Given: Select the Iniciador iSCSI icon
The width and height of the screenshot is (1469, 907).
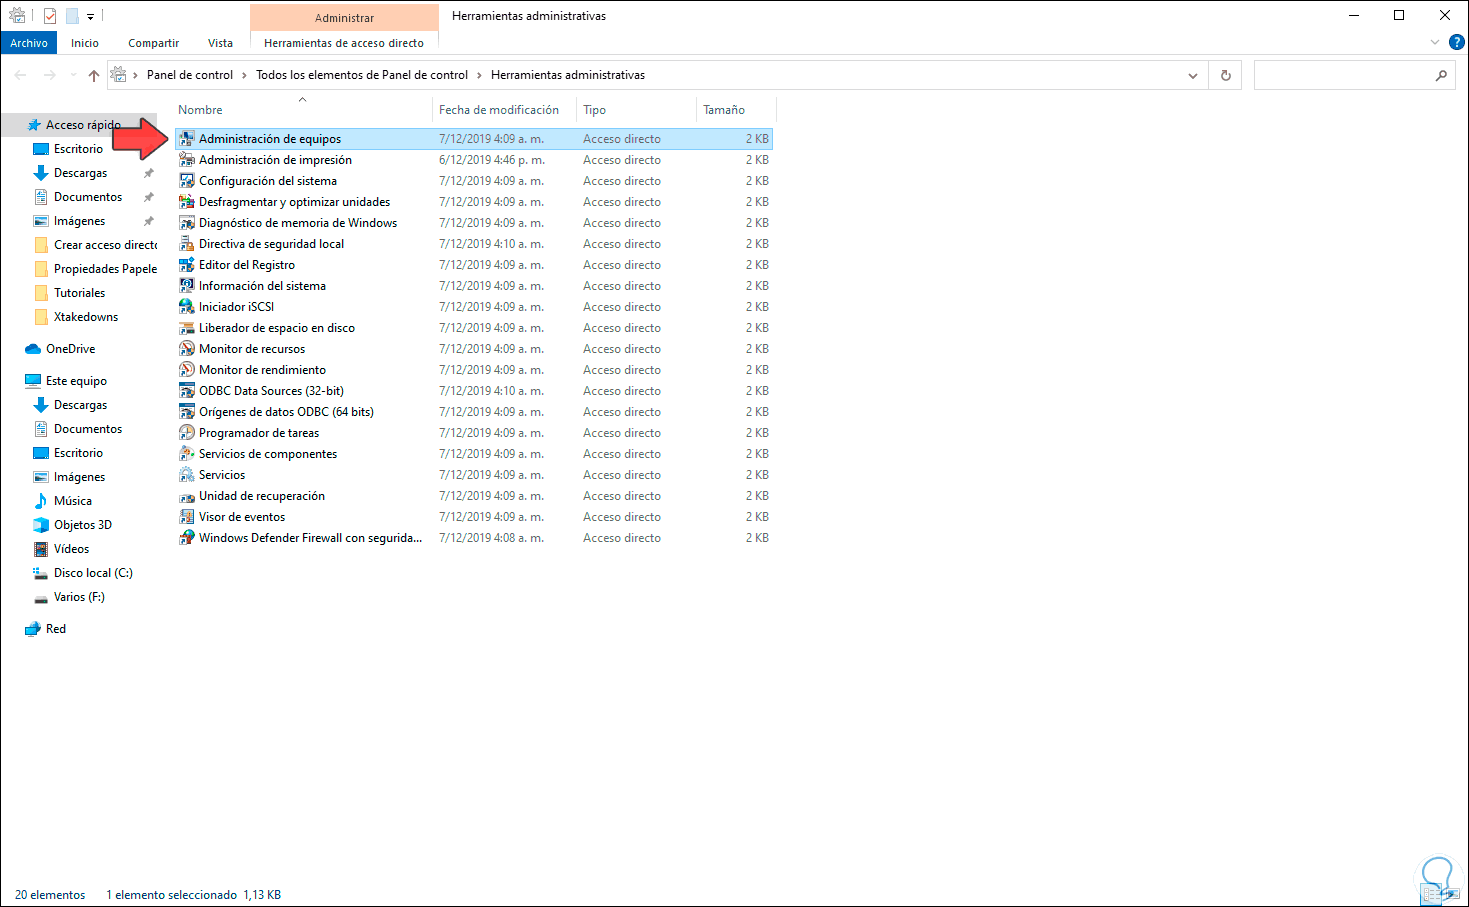Looking at the screenshot, I should (187, 307).
